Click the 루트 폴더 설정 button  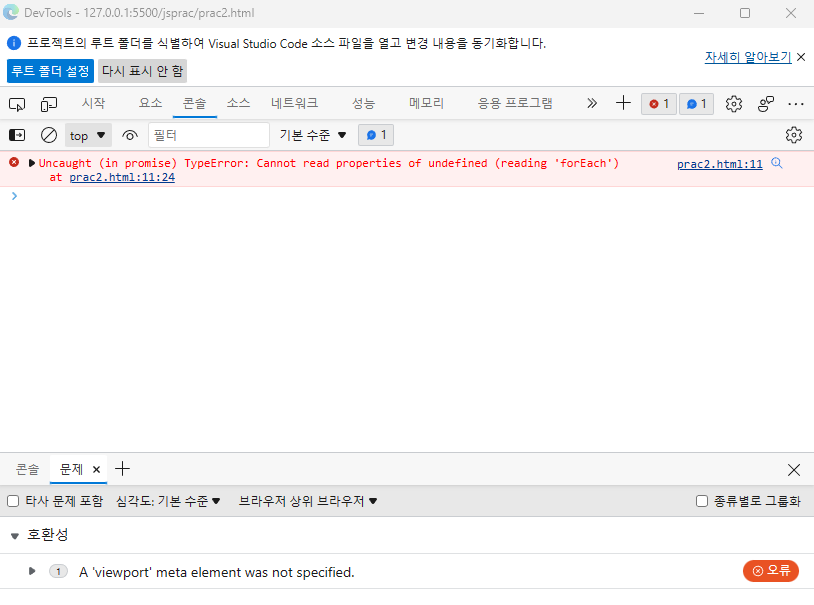[50, 71]
